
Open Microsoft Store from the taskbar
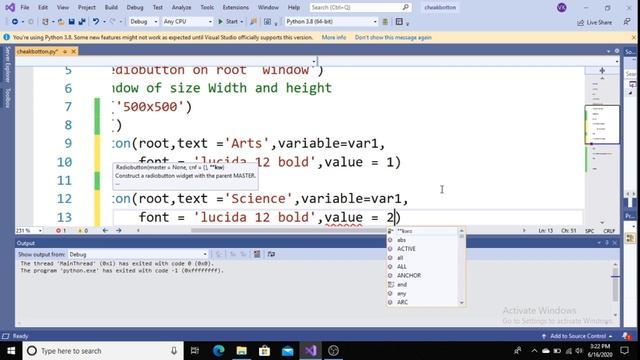point(264,351)
